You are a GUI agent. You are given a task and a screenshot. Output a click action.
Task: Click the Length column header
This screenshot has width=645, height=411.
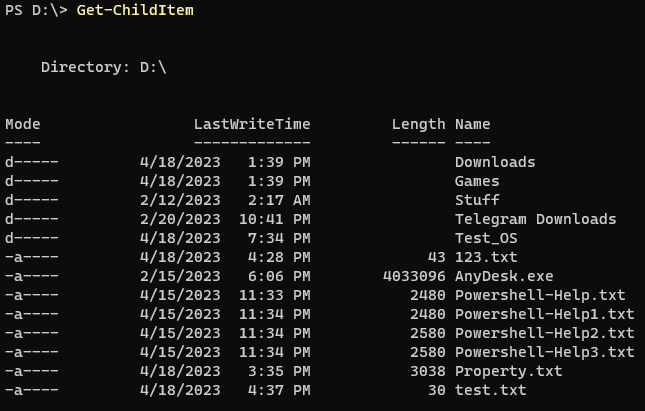click(418, 124)
